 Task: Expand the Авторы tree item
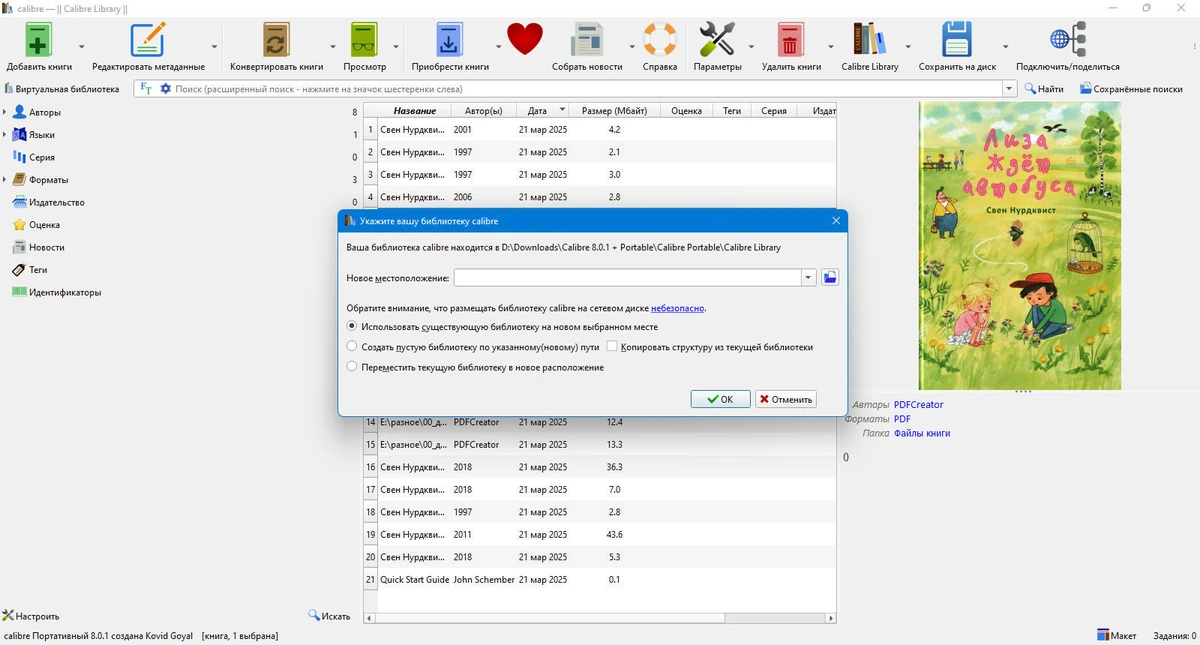point(5,112)
